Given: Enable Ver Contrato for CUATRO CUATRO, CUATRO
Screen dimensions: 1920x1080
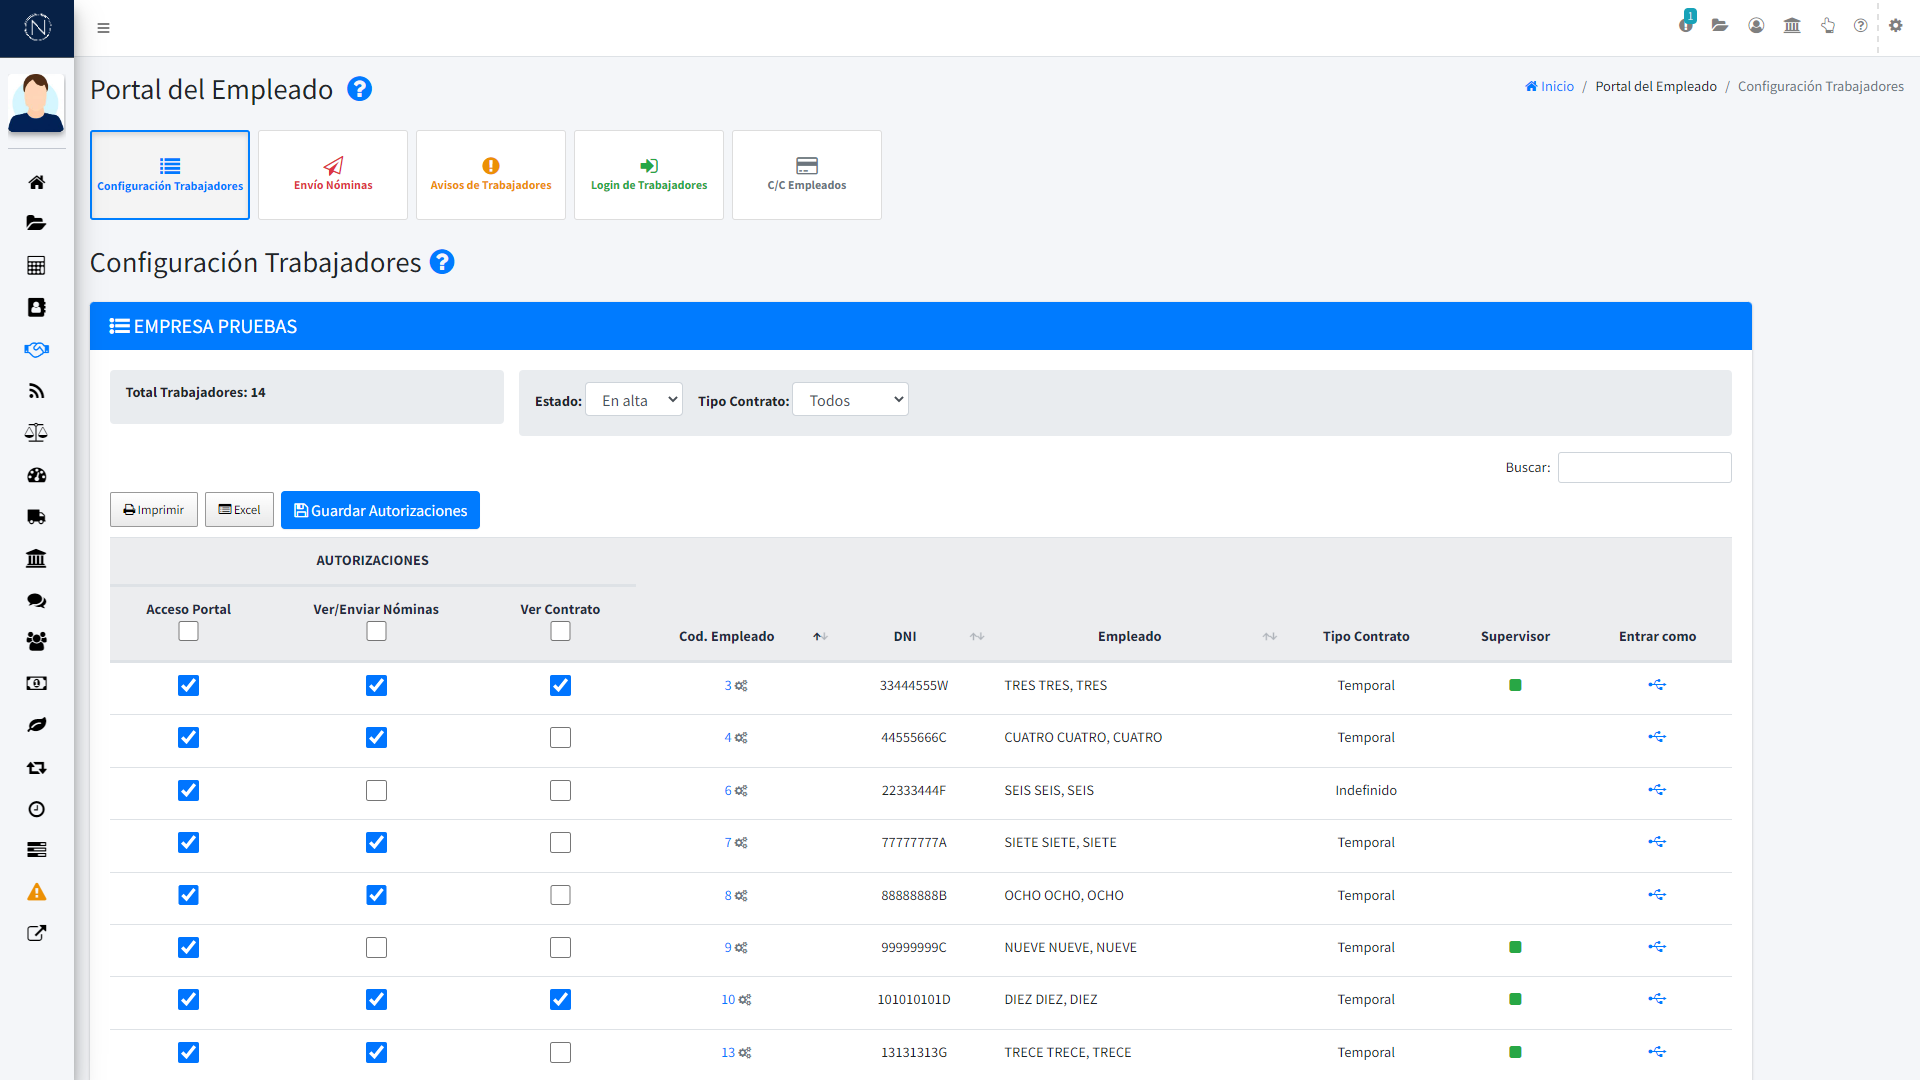Looking at the screenshot, I should pyautogui.click(x=560, y=737).
